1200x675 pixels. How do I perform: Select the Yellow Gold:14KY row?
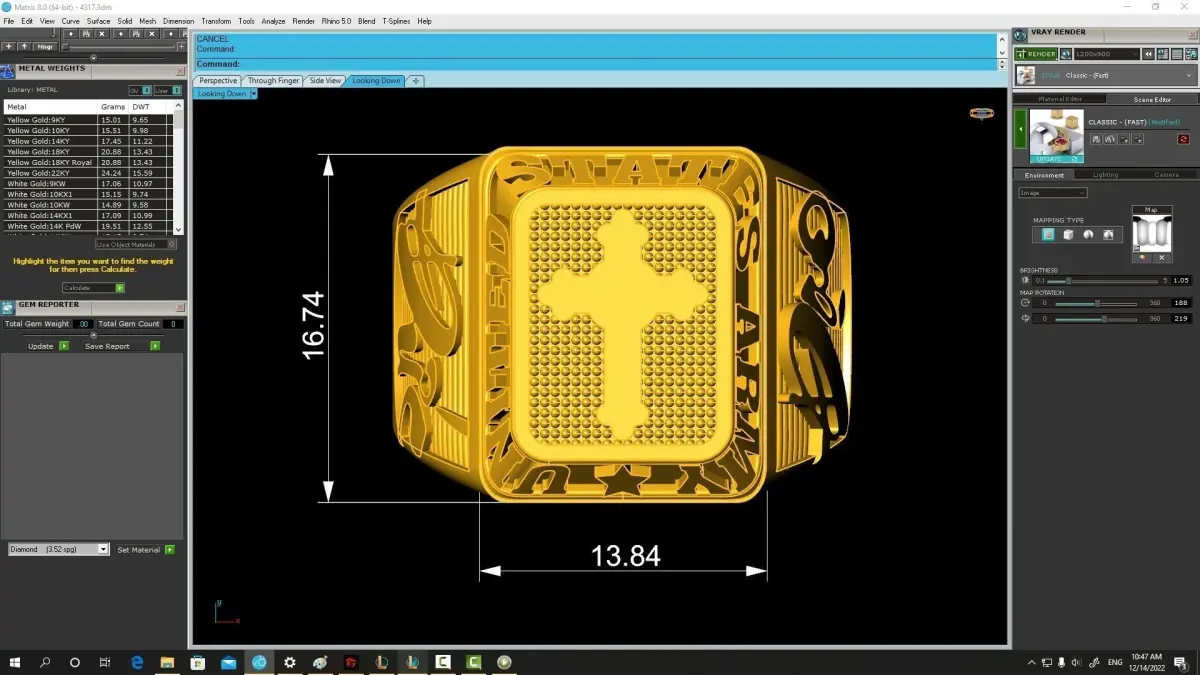click(88, 141)
